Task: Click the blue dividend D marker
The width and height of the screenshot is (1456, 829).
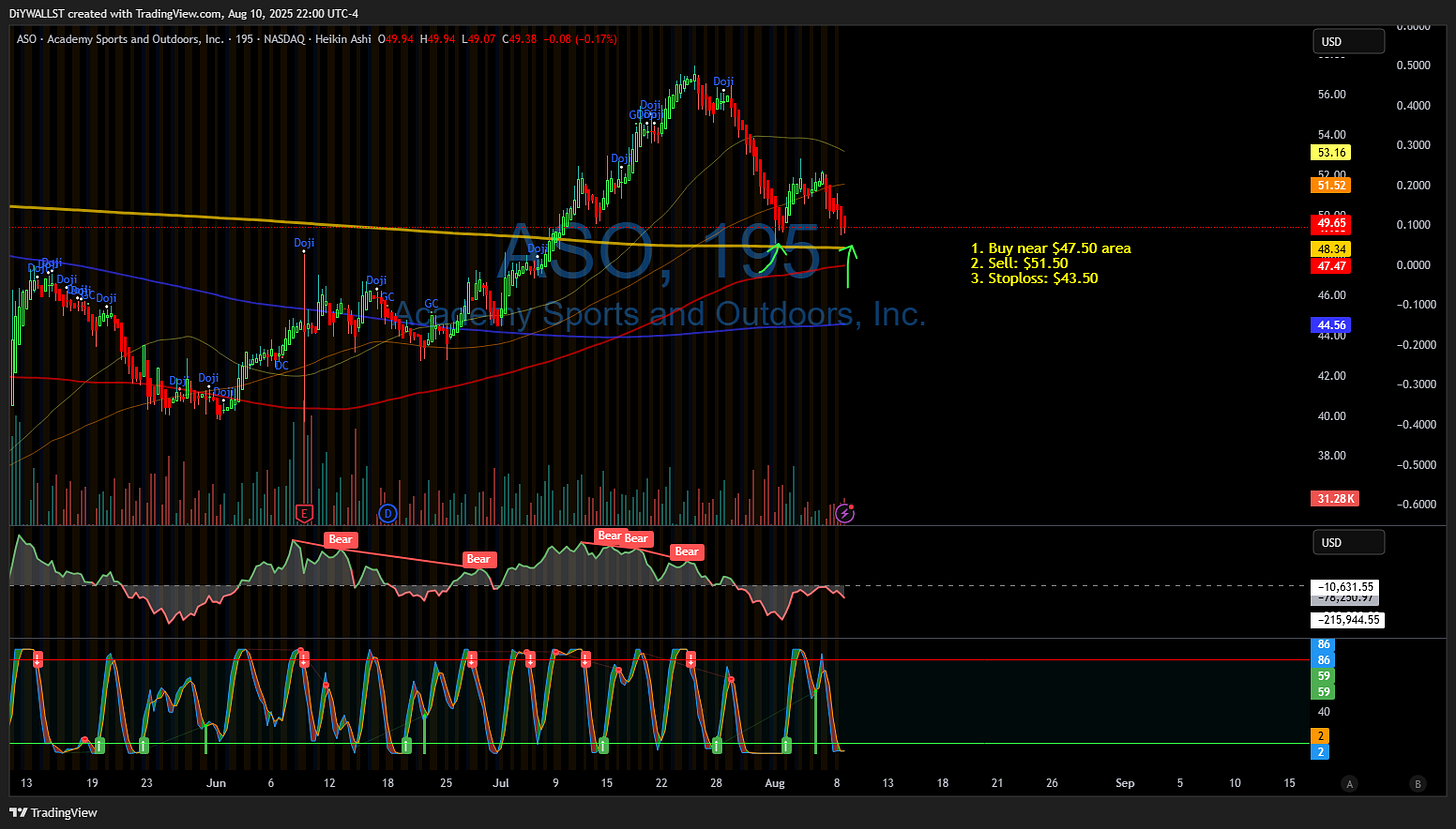Action: coord(388,513)
